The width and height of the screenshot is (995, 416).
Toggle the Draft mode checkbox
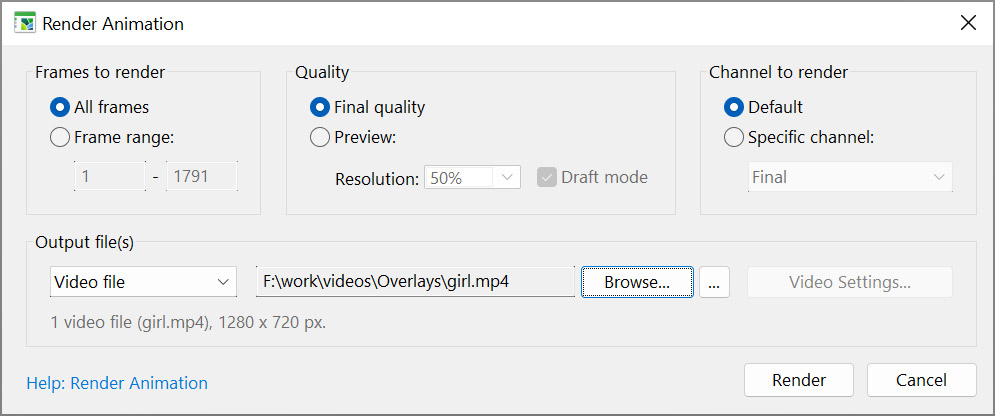[546, 177]
